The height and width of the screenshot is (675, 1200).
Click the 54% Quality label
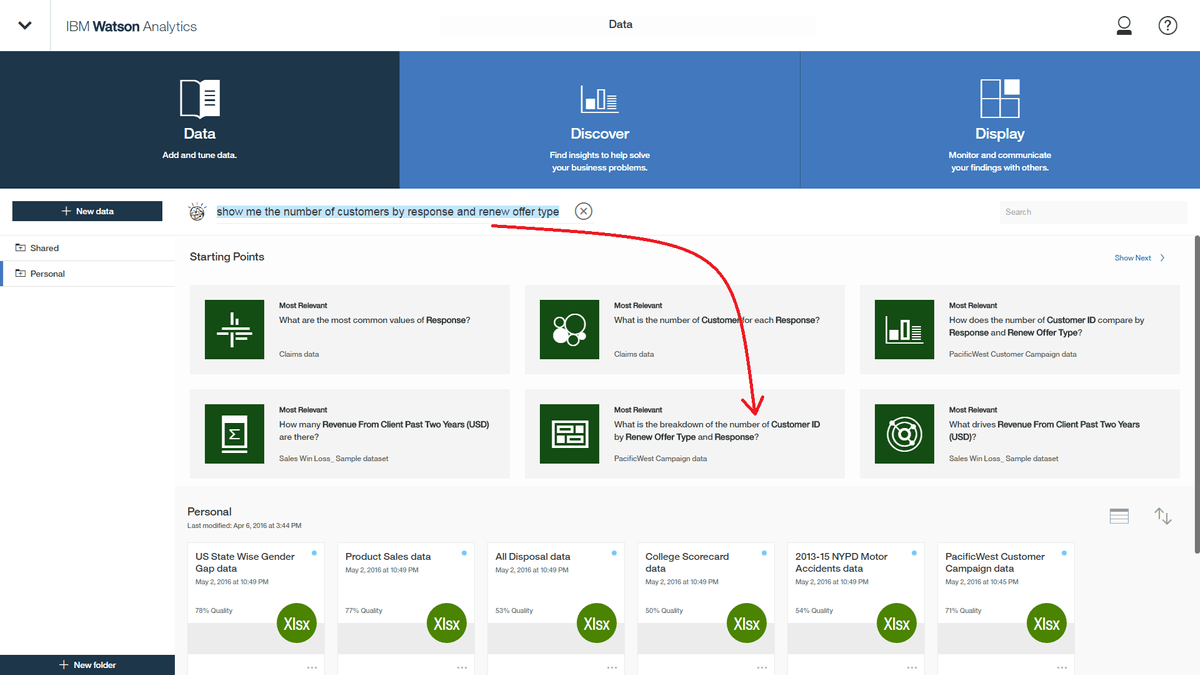tap(814, 611)
